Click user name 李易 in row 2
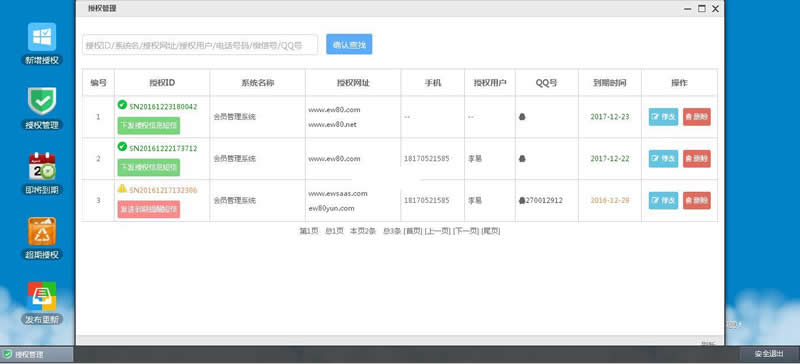 point(475,159)
